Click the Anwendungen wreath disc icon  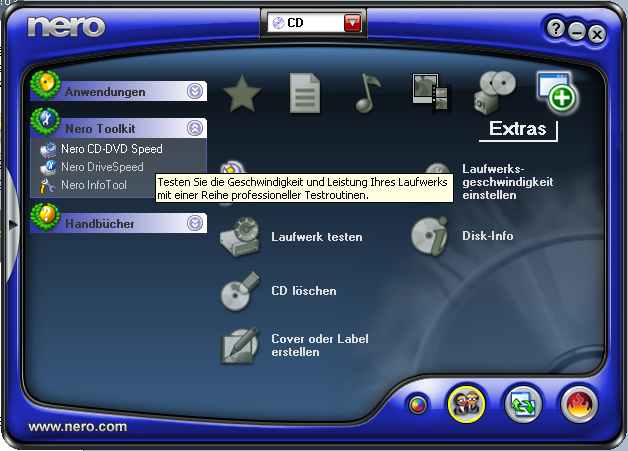click(45, 85)
